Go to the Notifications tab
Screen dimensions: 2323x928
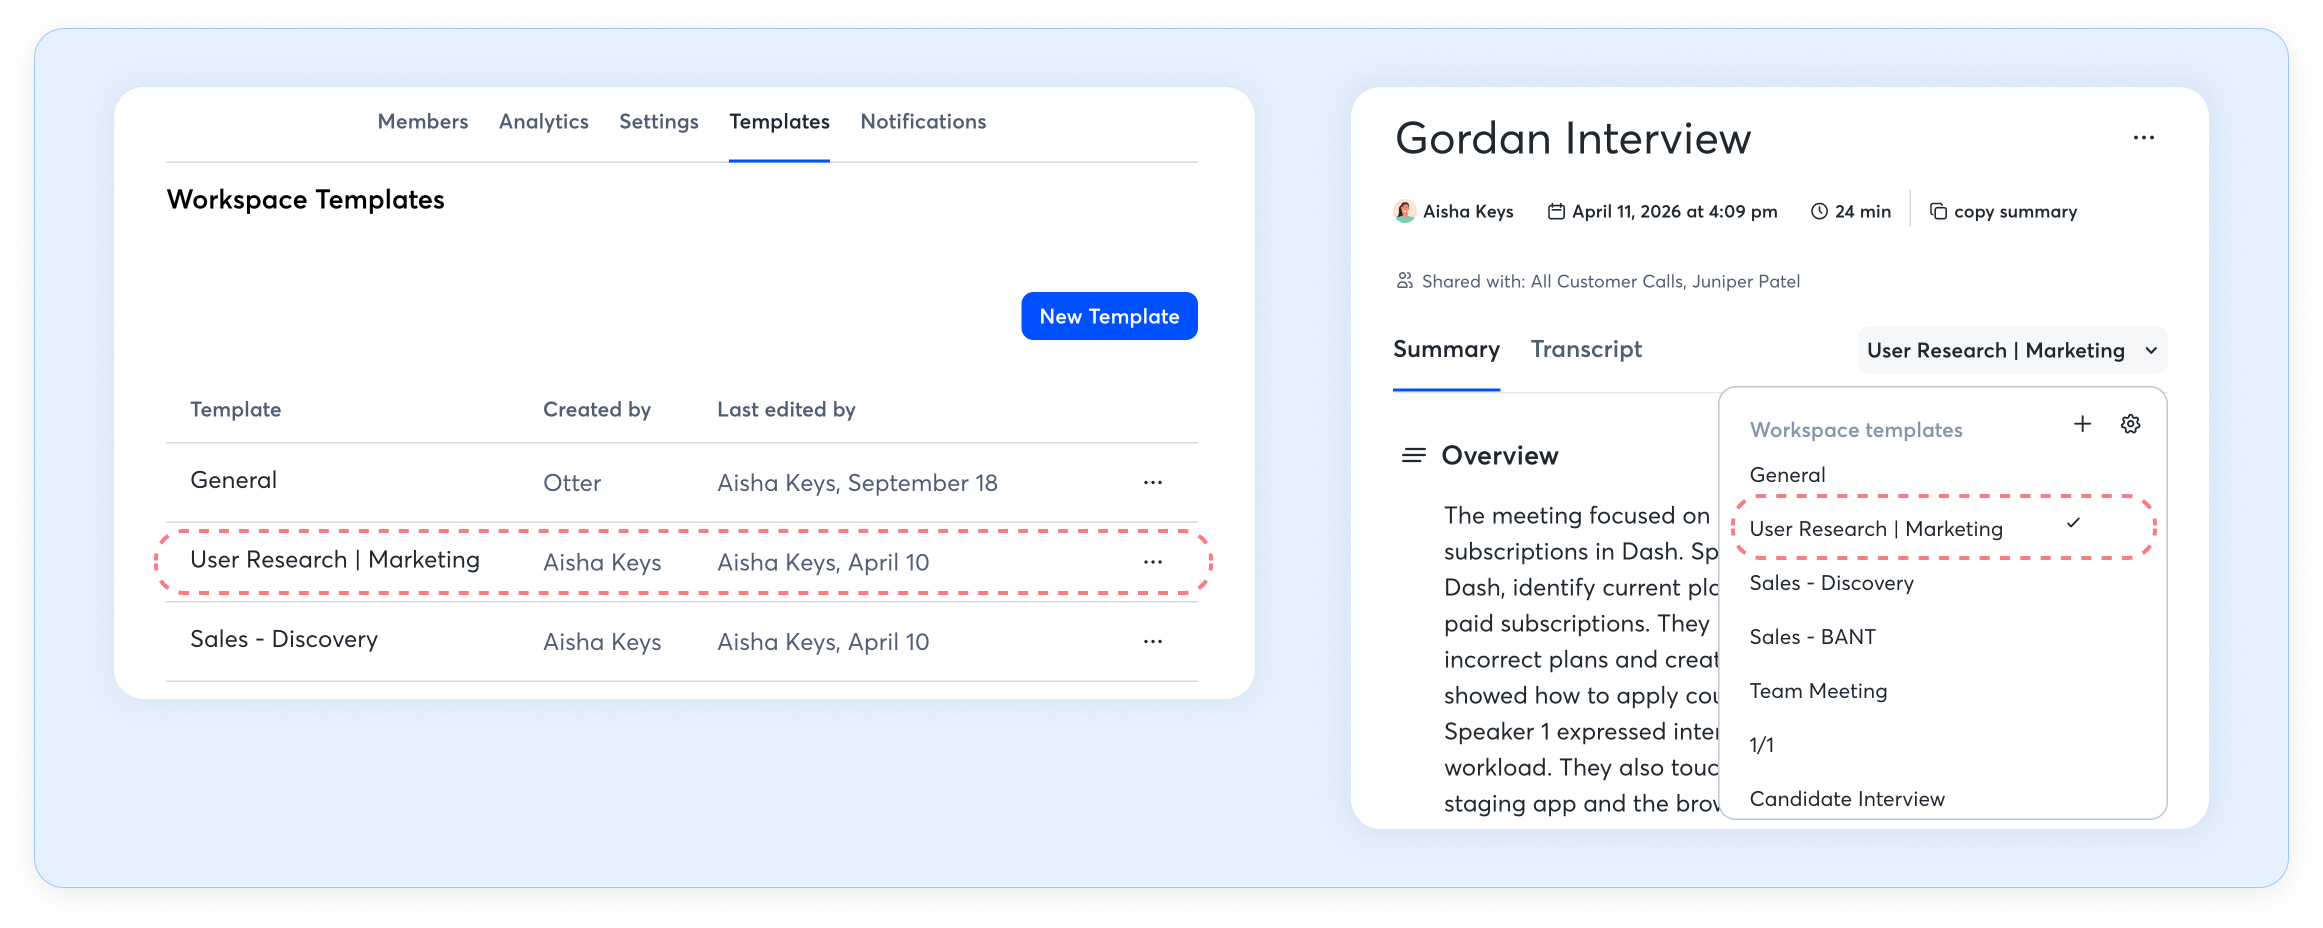click(922, 122)
